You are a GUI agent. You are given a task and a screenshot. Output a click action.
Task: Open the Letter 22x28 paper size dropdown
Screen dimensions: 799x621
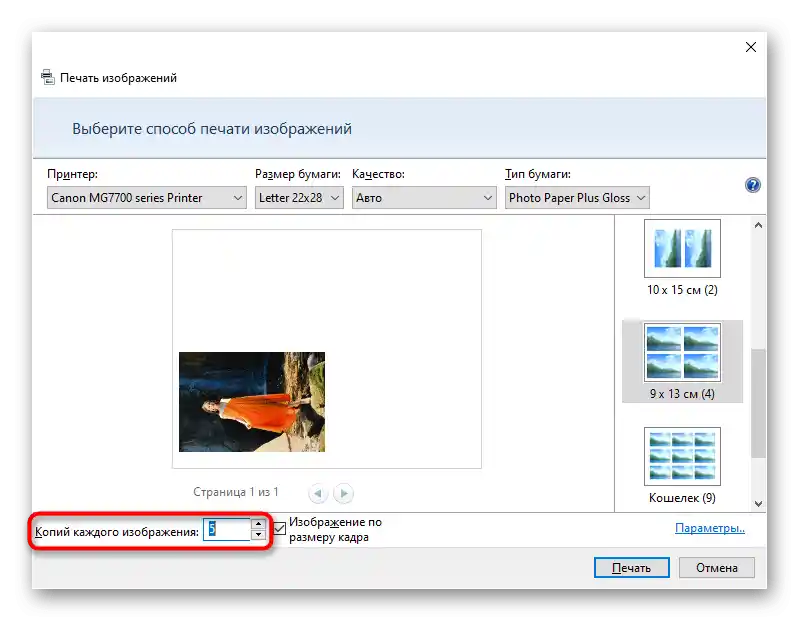299,198
